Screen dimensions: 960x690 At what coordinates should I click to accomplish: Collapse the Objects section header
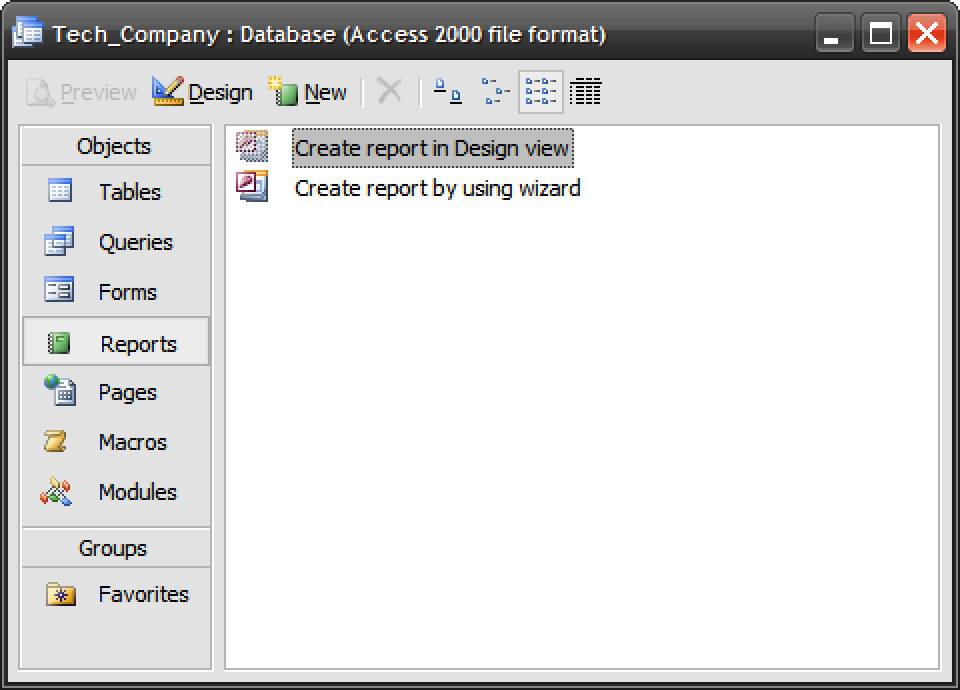115,146
